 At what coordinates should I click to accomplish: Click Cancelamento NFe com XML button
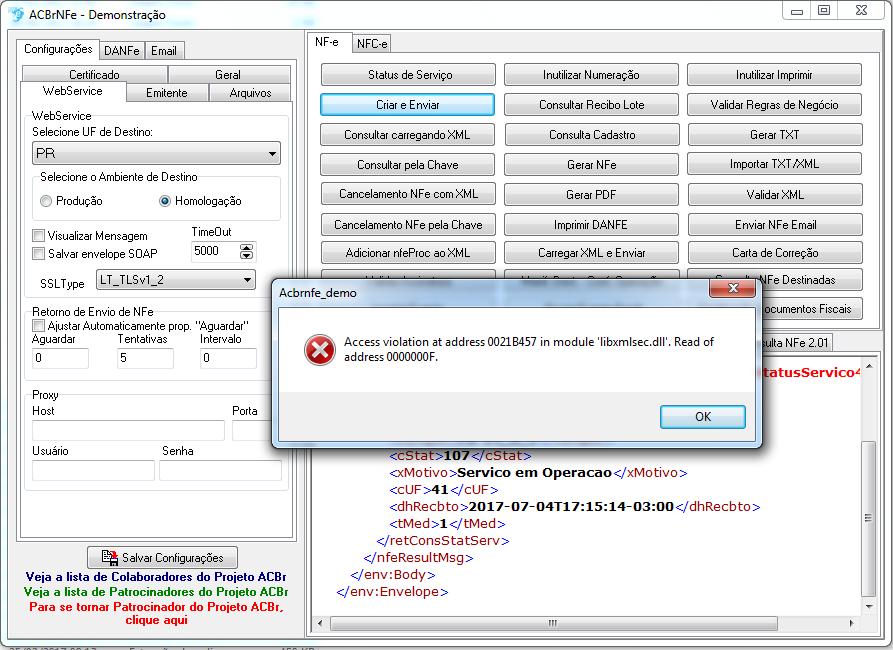pos(408,194)
